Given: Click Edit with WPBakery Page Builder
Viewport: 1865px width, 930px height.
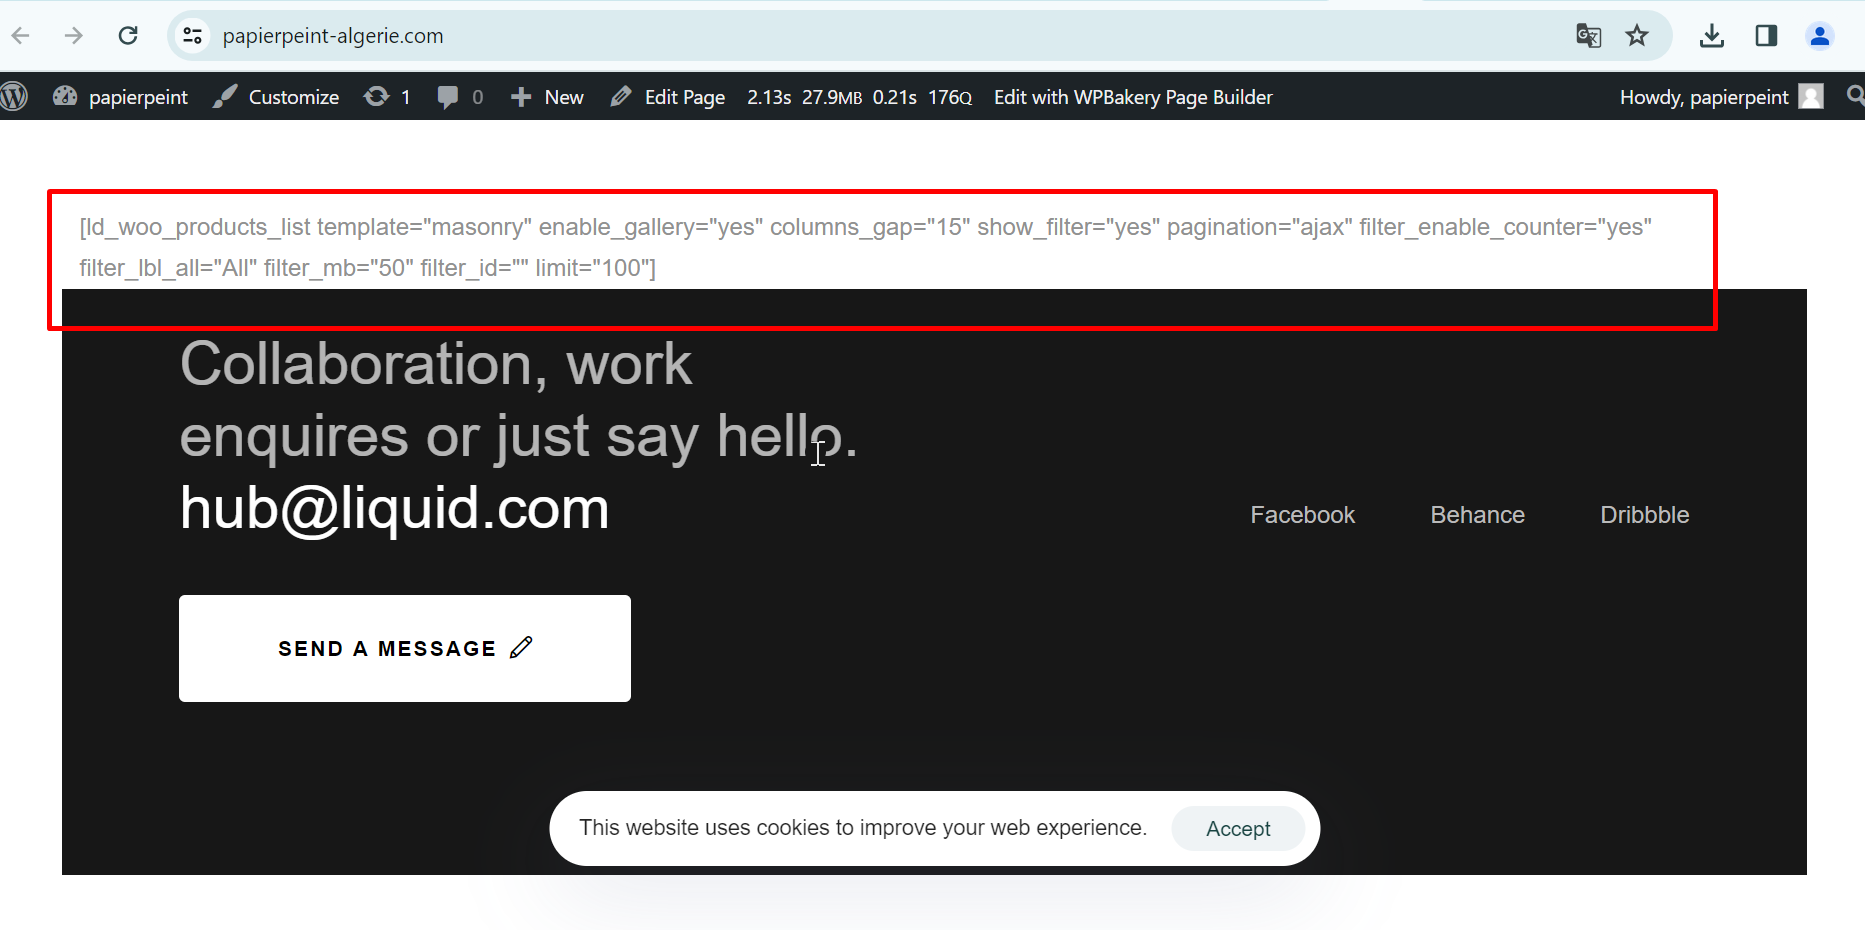Looking at the screenshot, I should [1133, 97].
